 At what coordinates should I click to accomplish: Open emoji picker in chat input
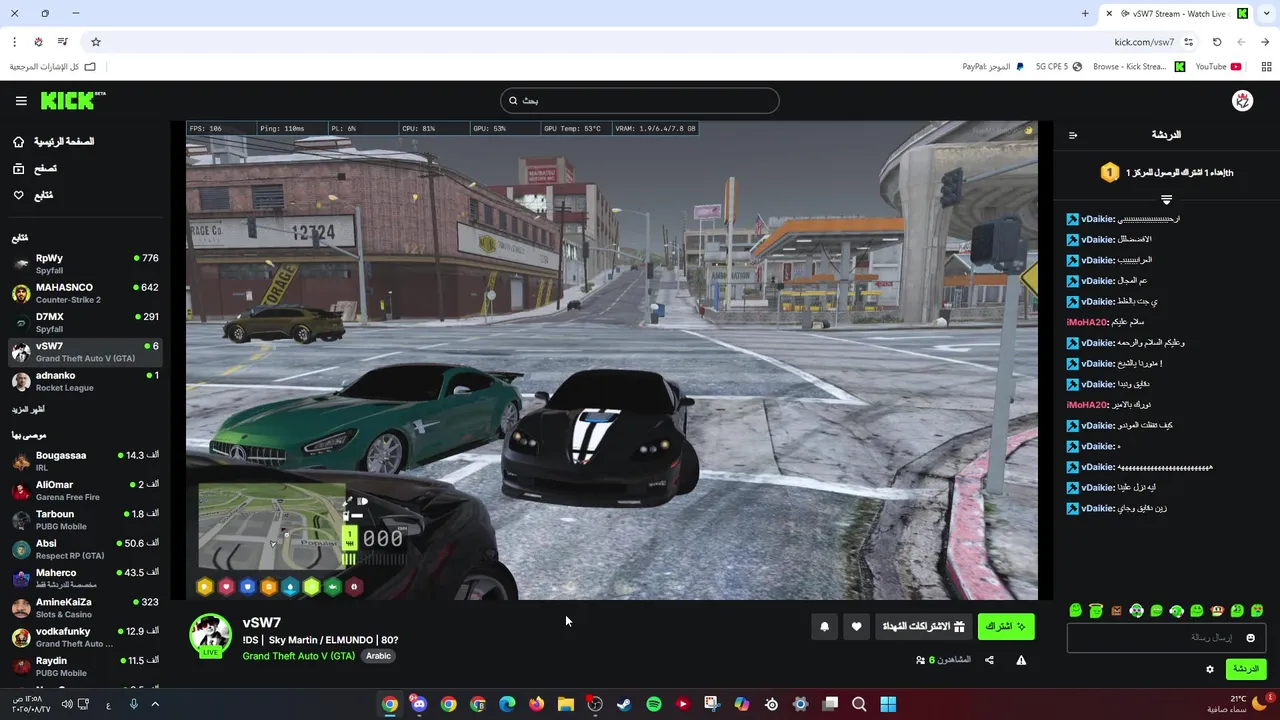pyautogui.click(x=1250, y=638)
